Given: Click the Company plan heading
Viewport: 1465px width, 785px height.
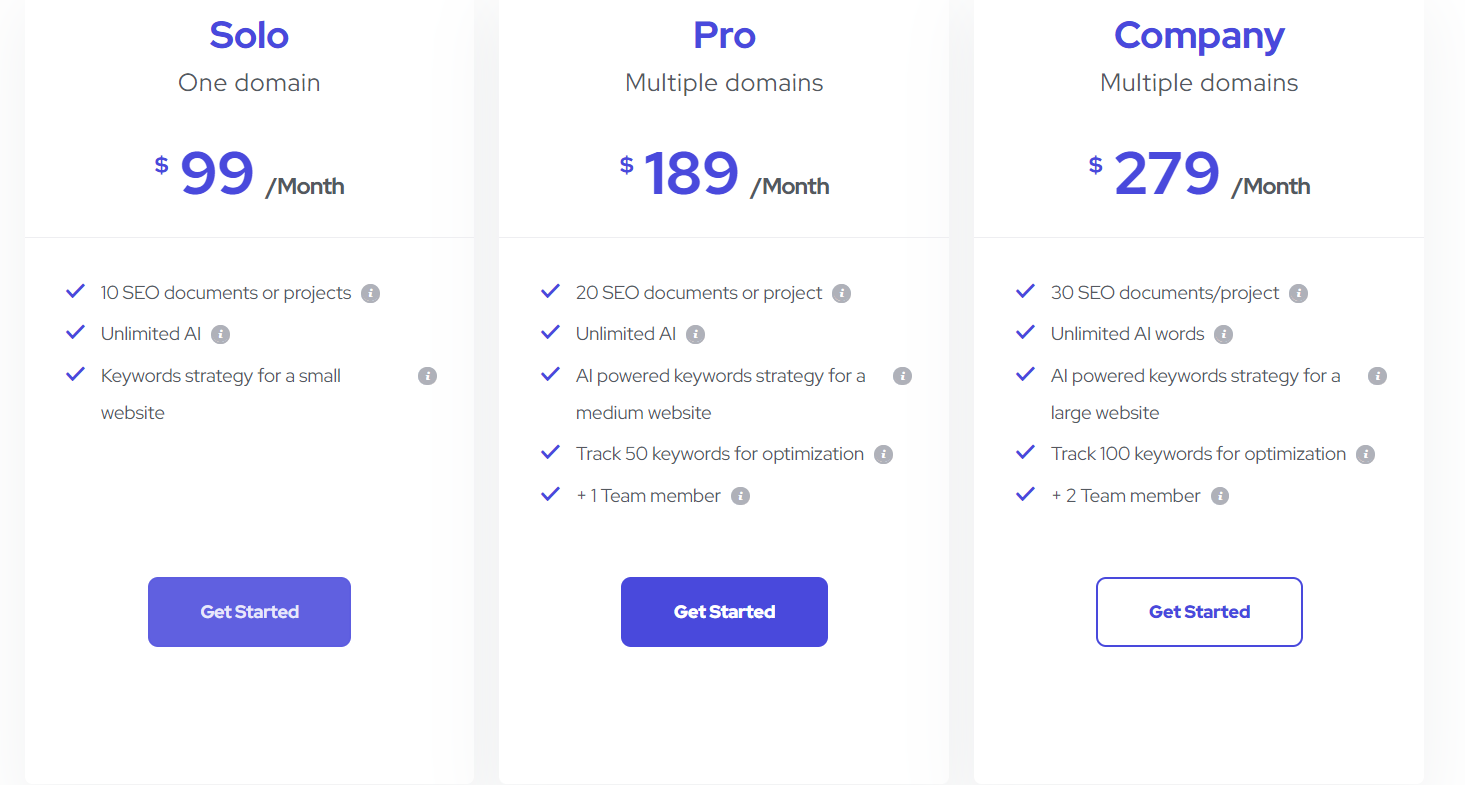Looking at the screenshot, I should coord(1199,35).
